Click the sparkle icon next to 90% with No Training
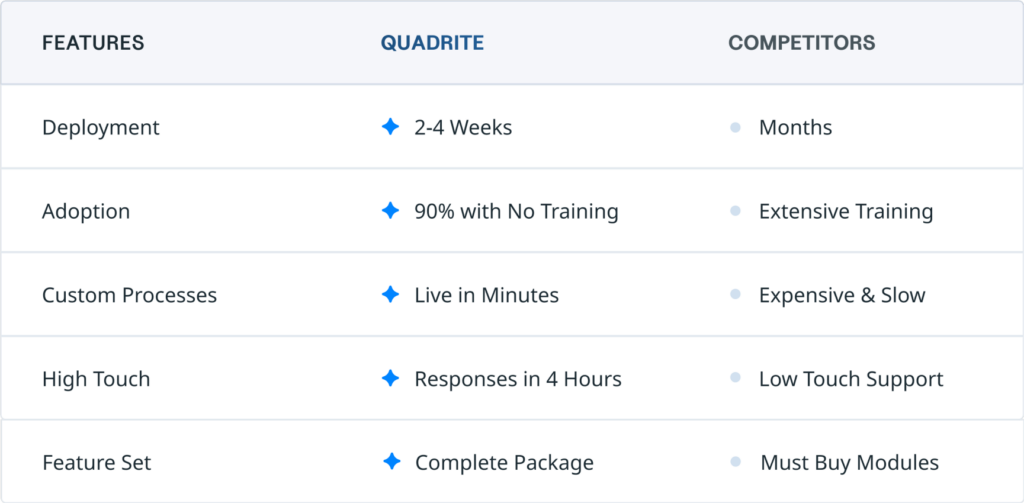The image size is (1024, 503). [390, 210]
